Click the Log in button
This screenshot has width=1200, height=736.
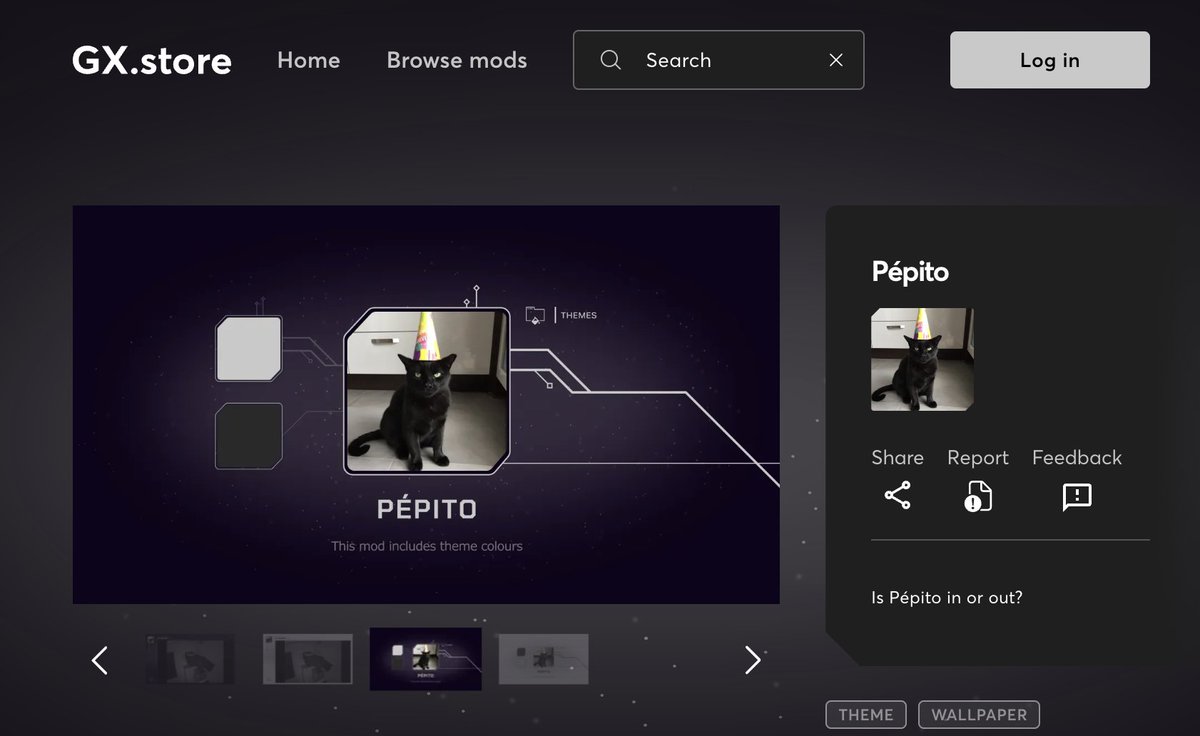tap(1050, 60)
